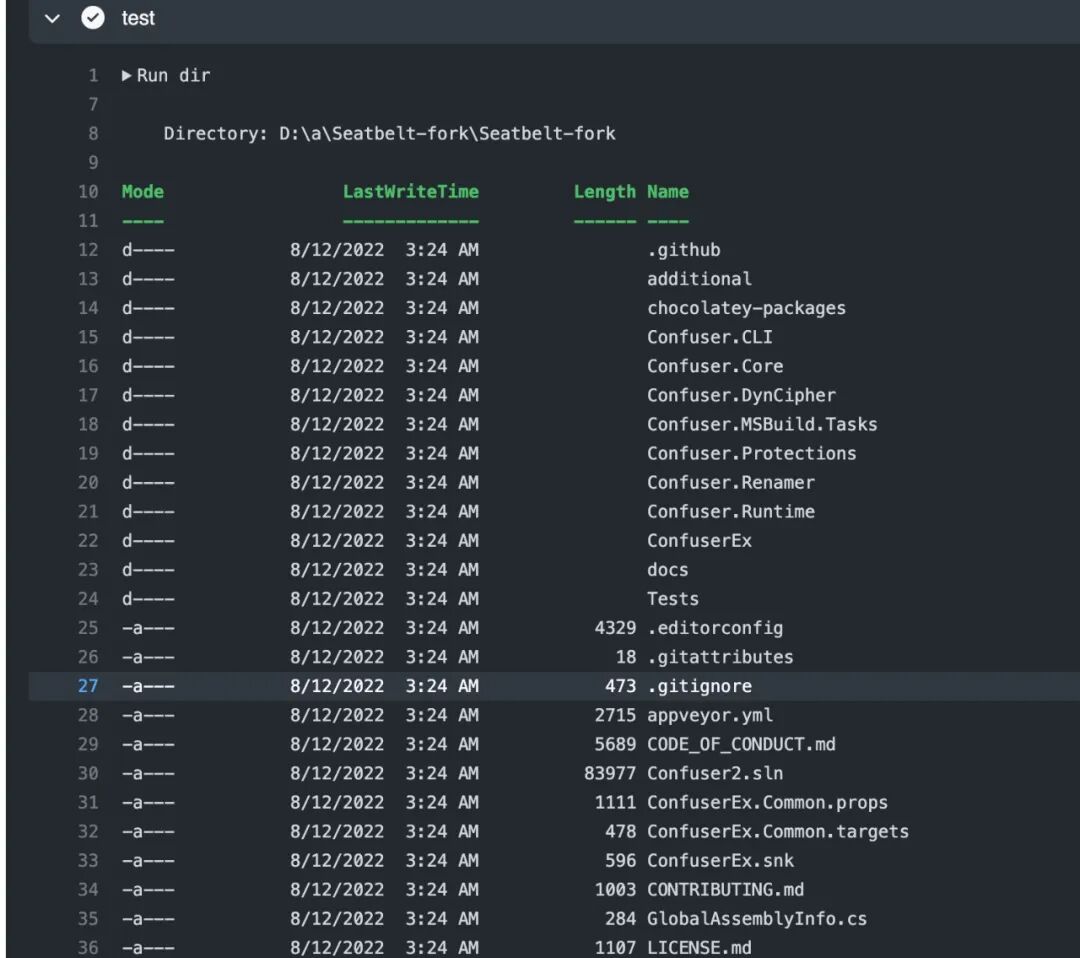Image resolution: width=1080 pixels, height=958 pixels.
Task: Select the CODE_OF_CONDUCT.md file name
Action: [x=741, y=744]
